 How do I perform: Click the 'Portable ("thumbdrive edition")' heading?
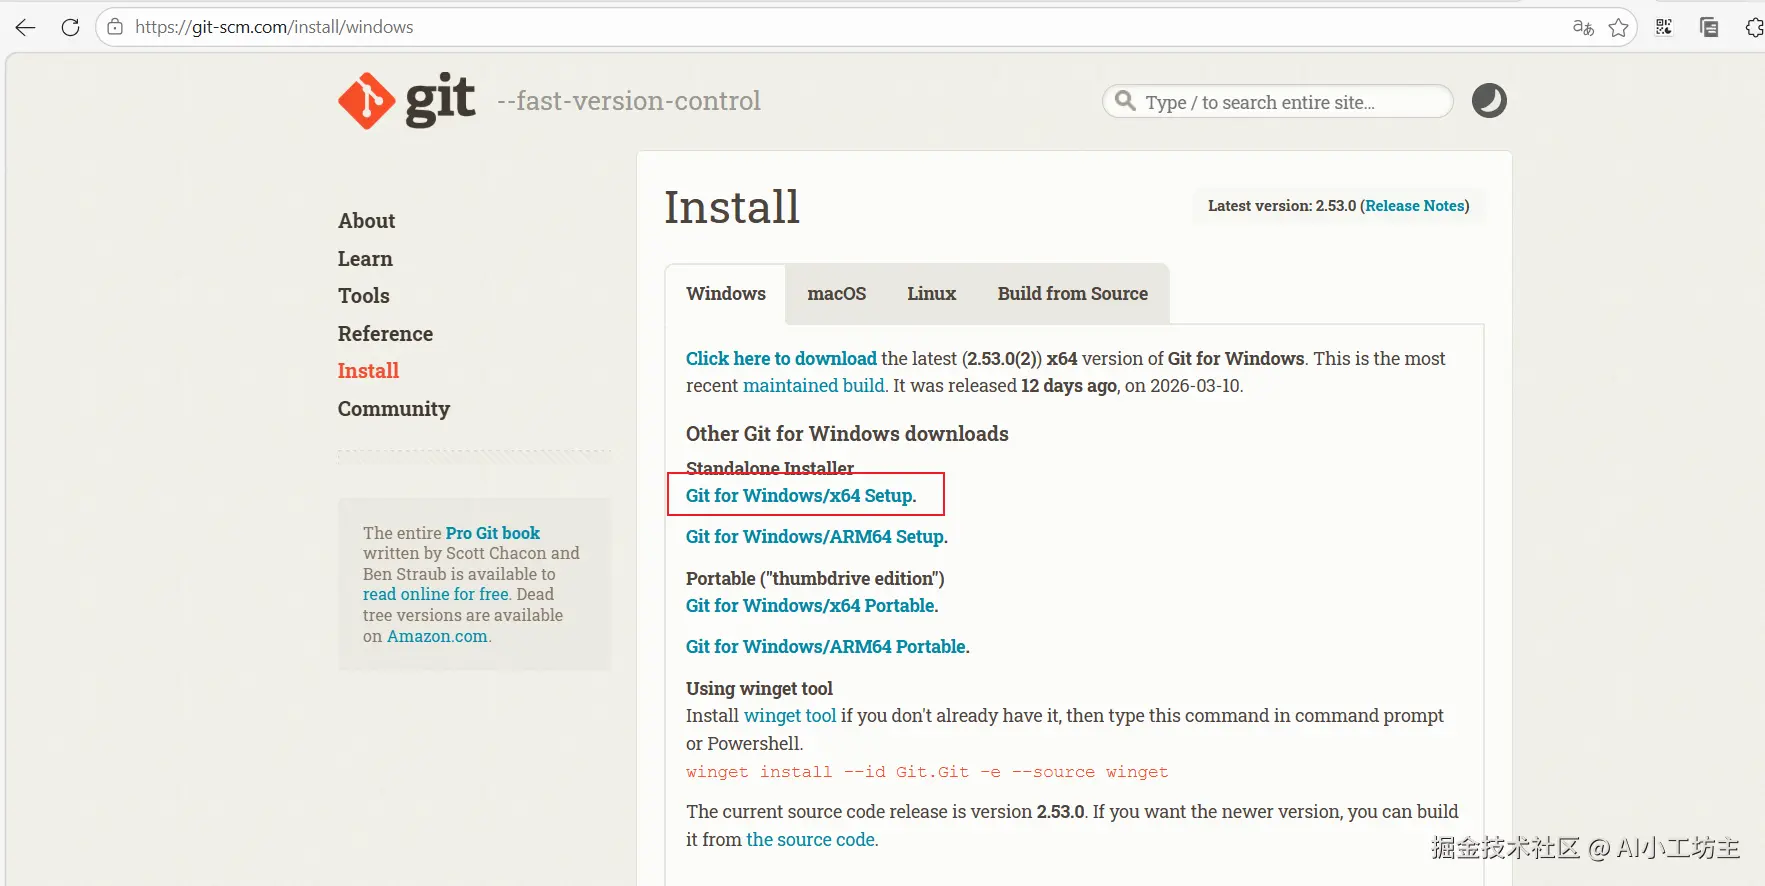tap(815, 579)
